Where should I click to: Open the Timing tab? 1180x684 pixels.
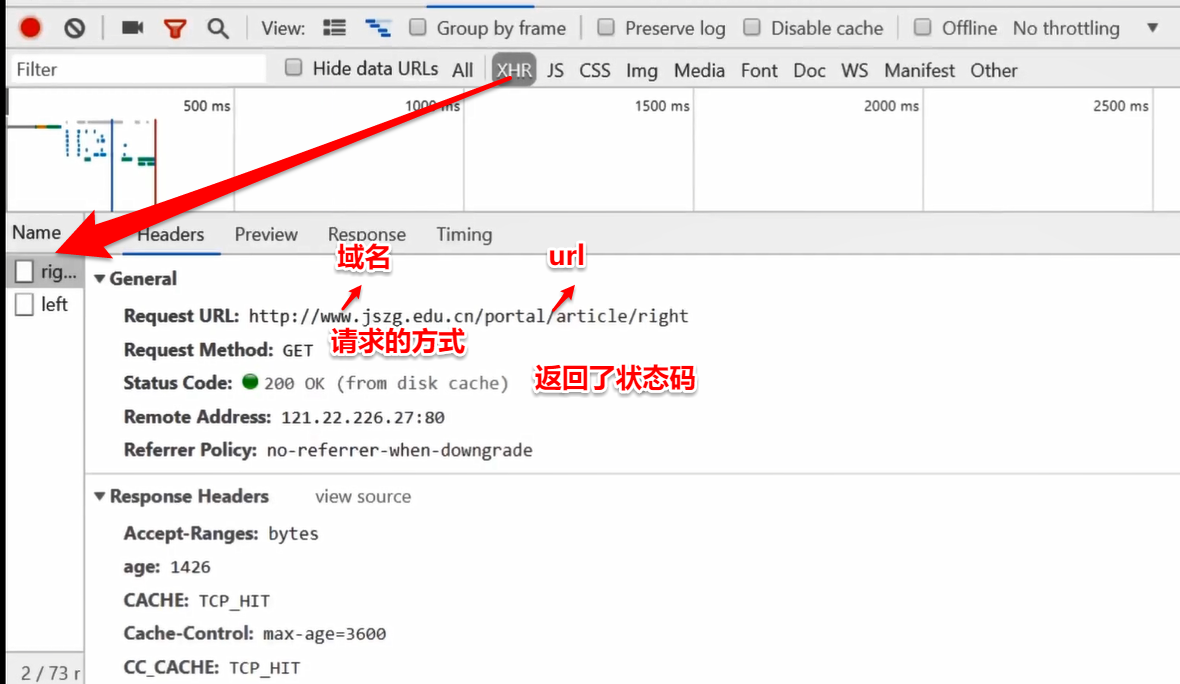pyautogui.click(x=464, y=234)
